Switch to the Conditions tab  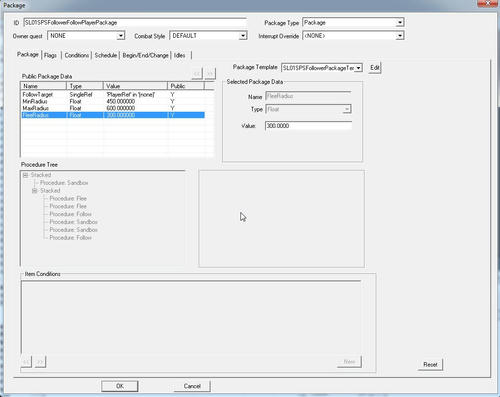tap(77, 55)
